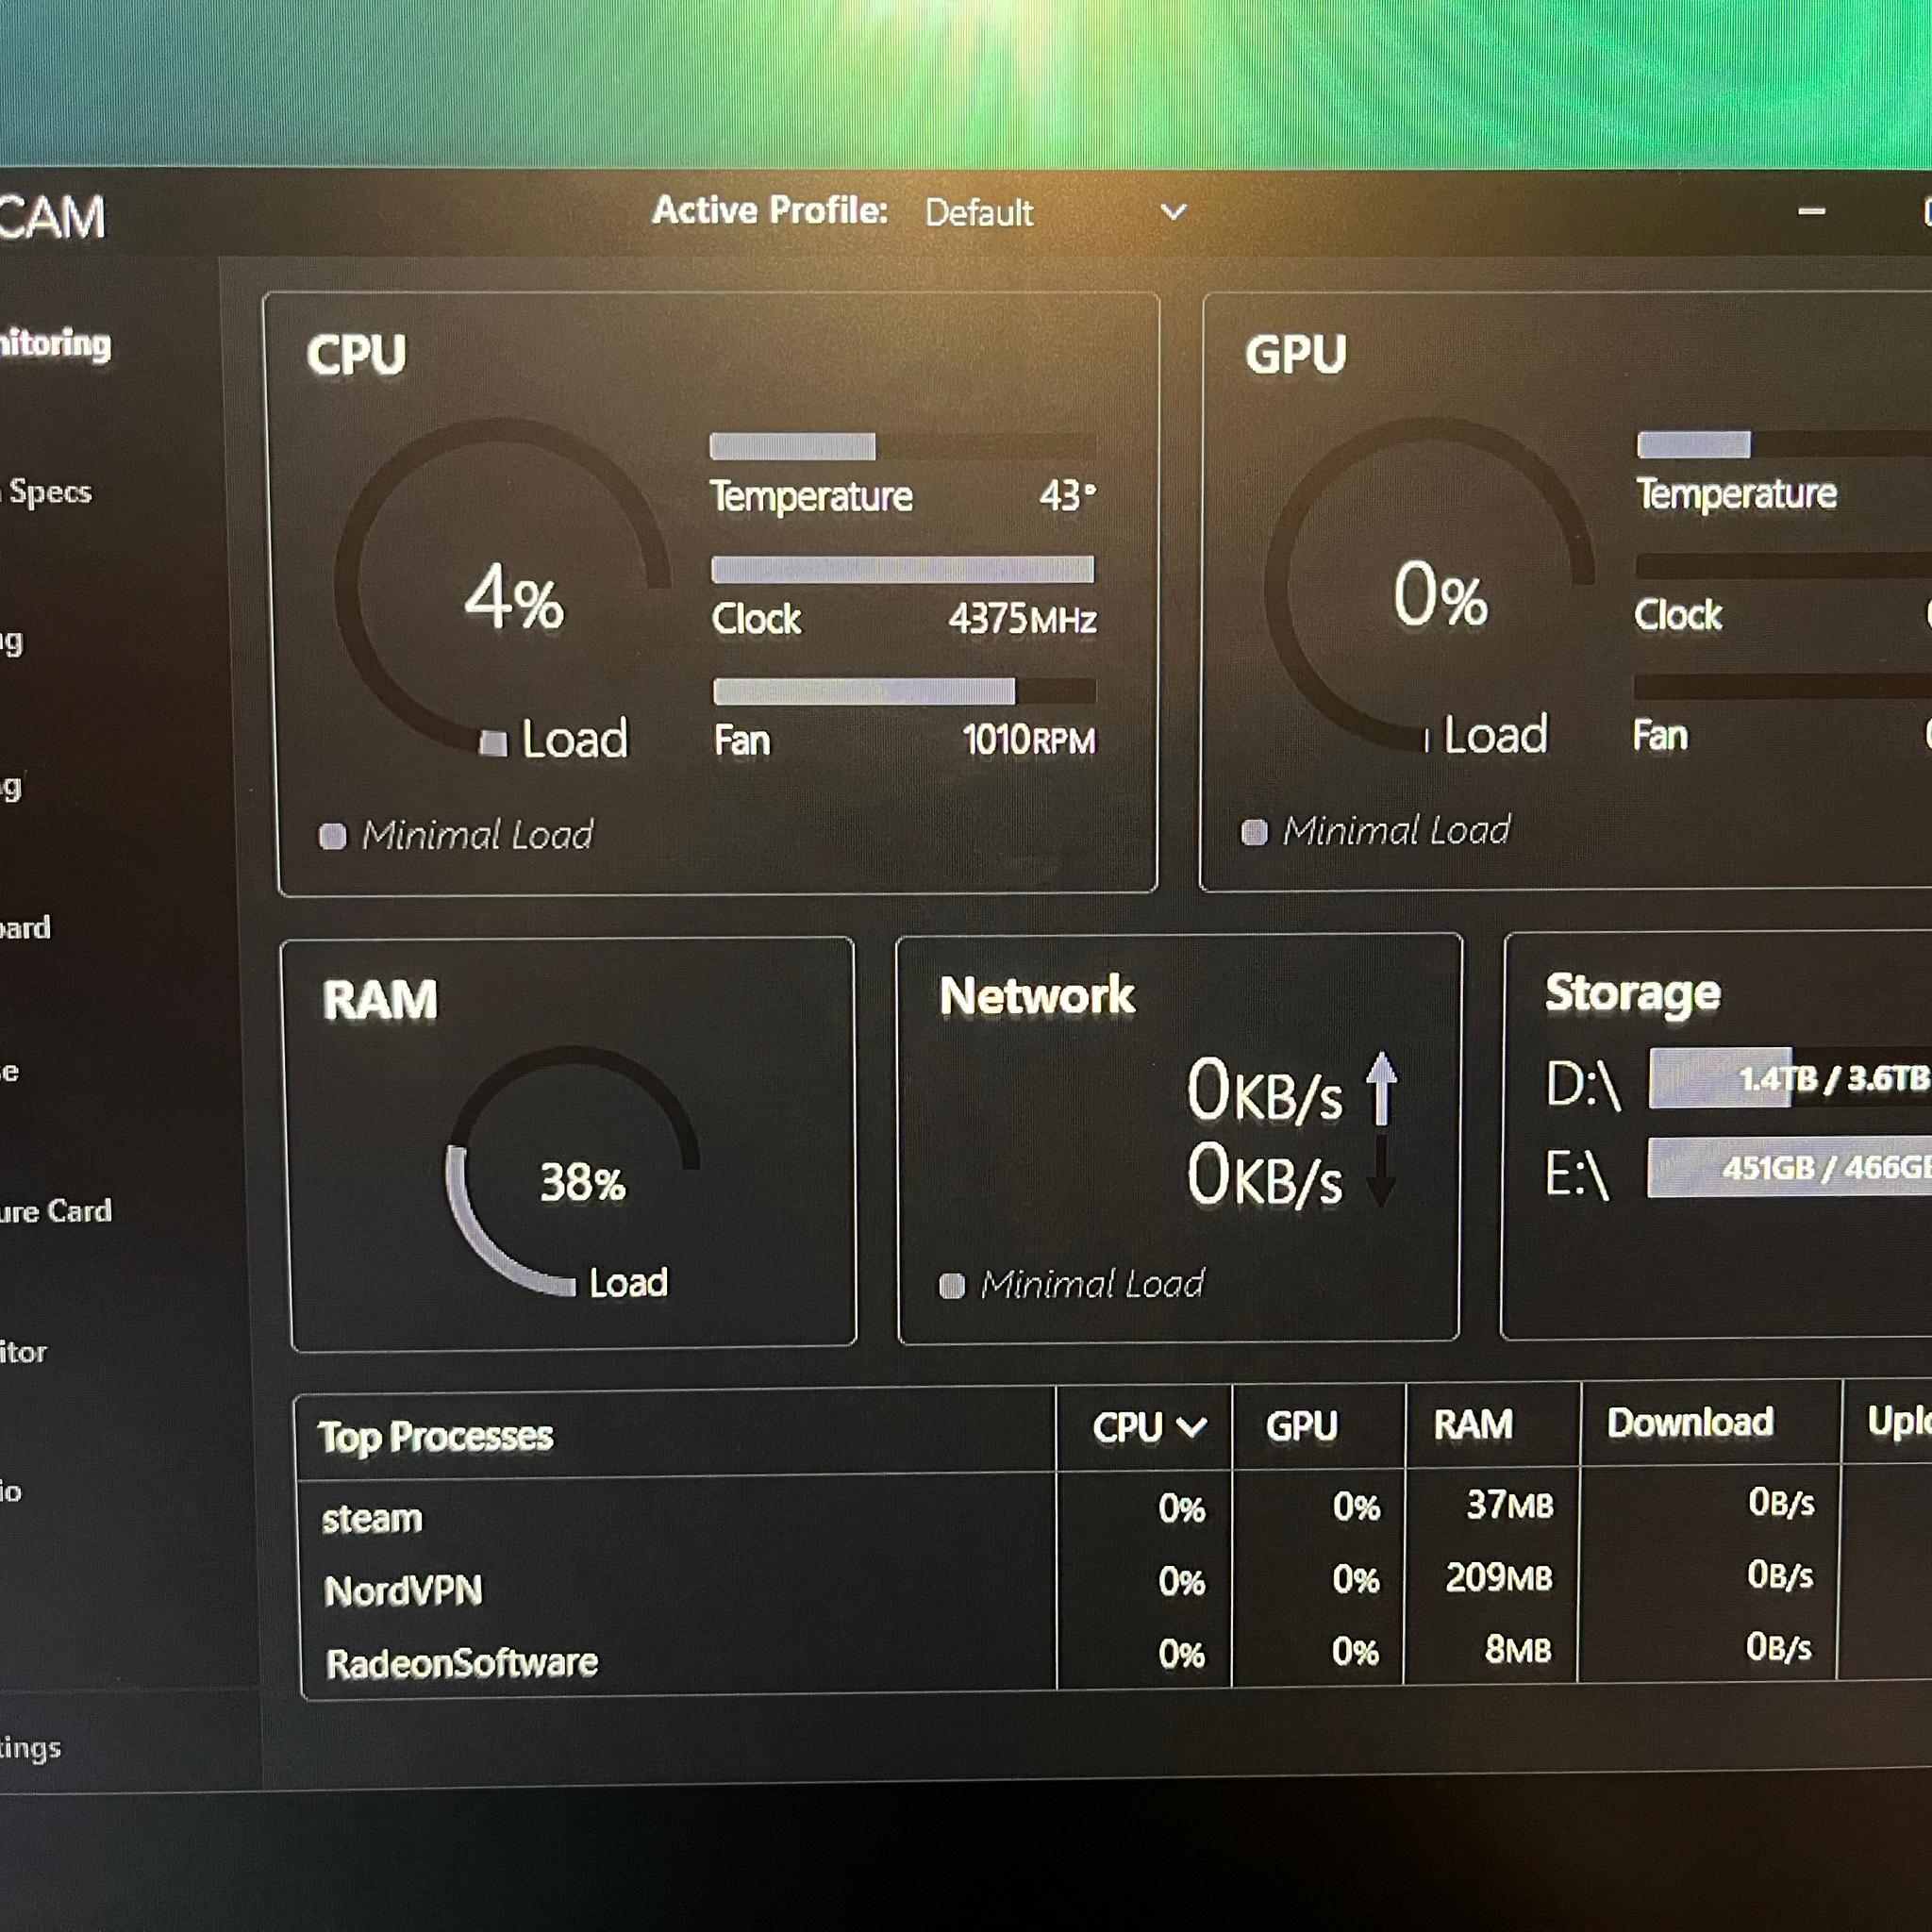Click the CAM logo
This screenshot has width=1932, height=1932.
[52, 218]
